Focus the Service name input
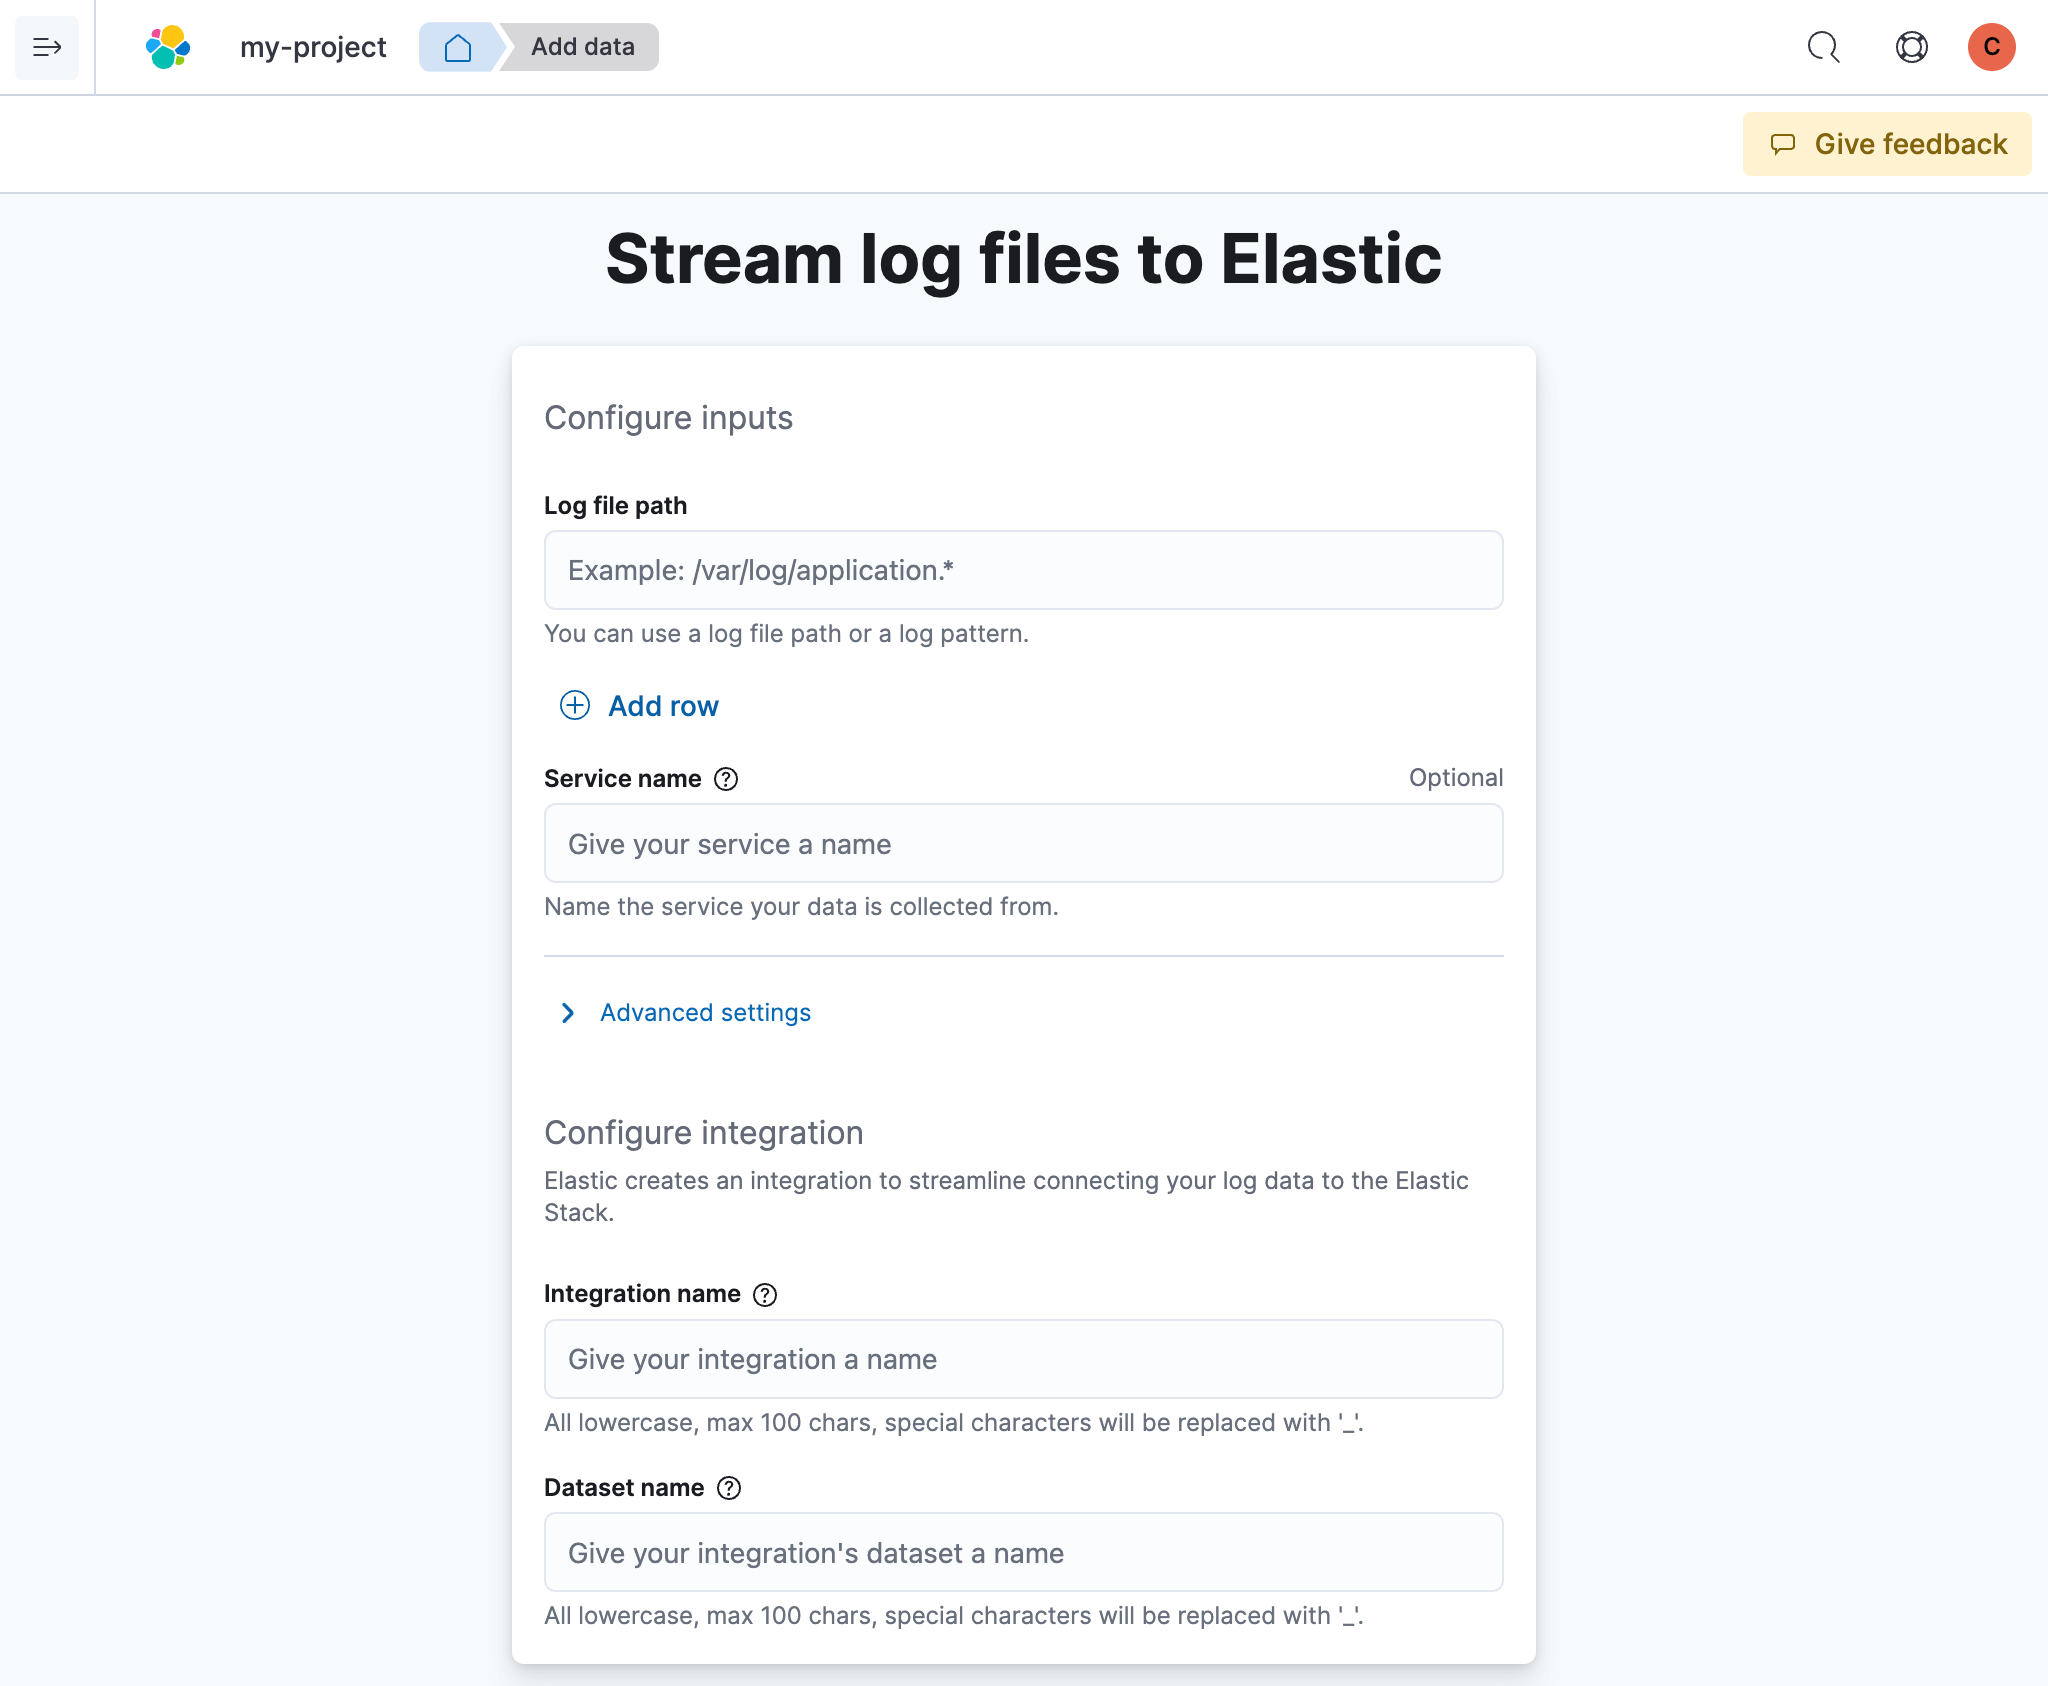 (x=1023, y=844)
